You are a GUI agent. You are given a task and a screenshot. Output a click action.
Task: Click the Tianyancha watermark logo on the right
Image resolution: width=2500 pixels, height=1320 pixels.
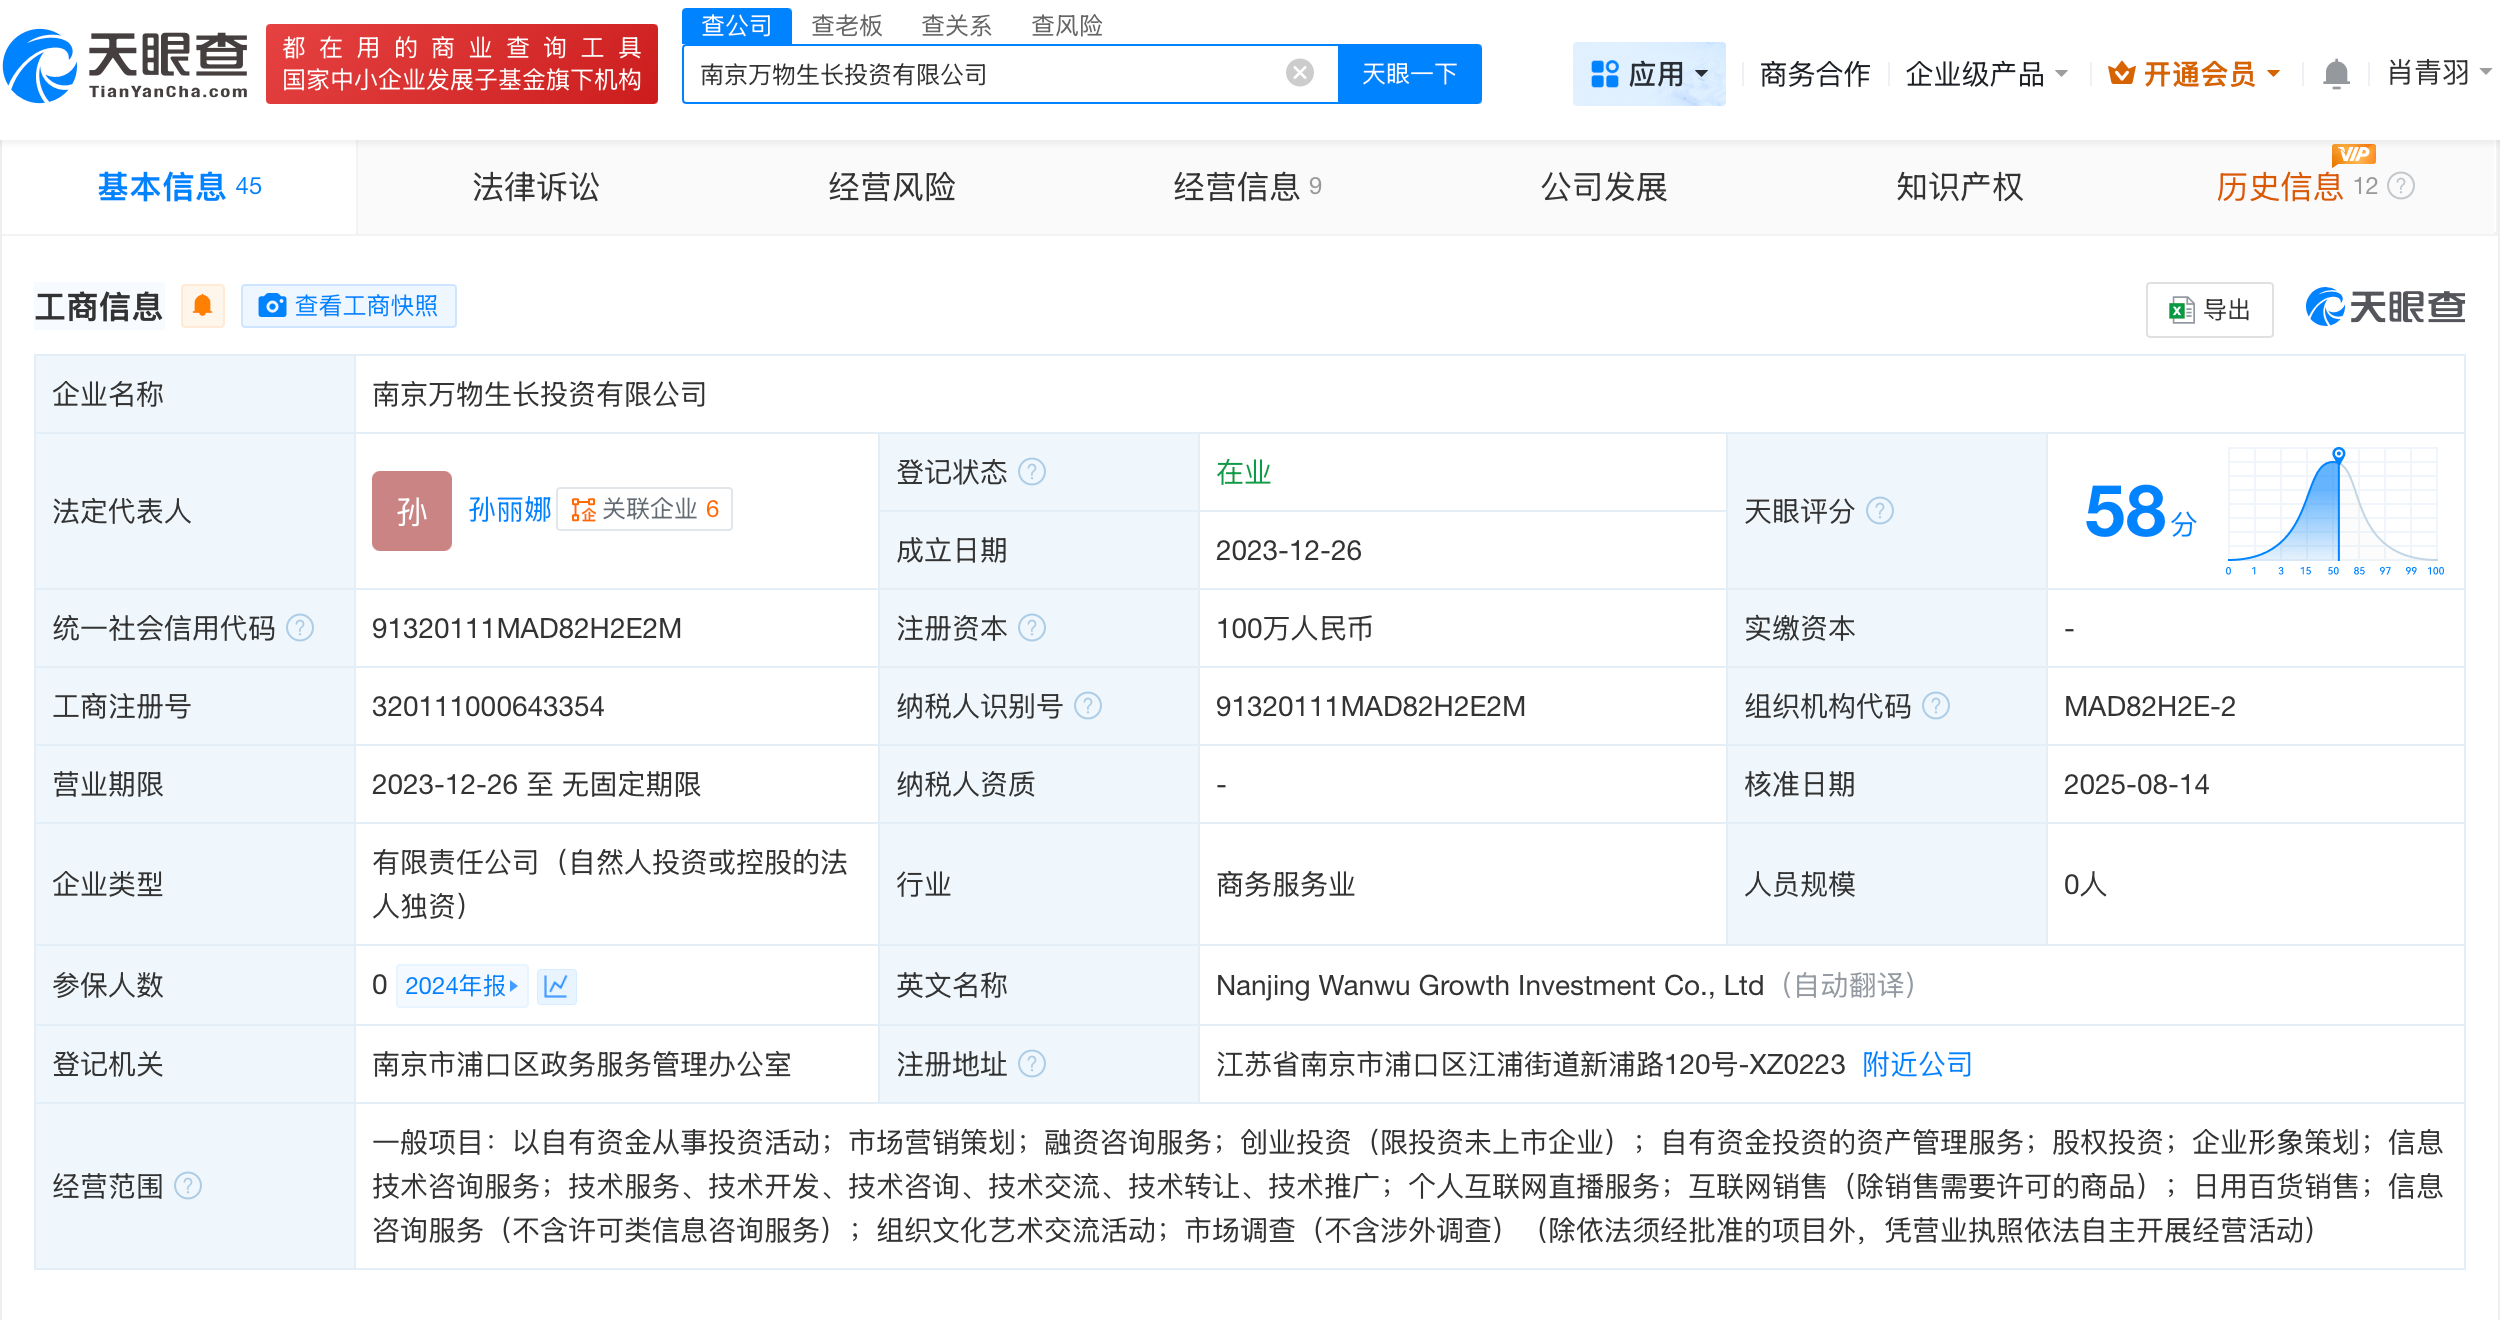[2384, 308]
